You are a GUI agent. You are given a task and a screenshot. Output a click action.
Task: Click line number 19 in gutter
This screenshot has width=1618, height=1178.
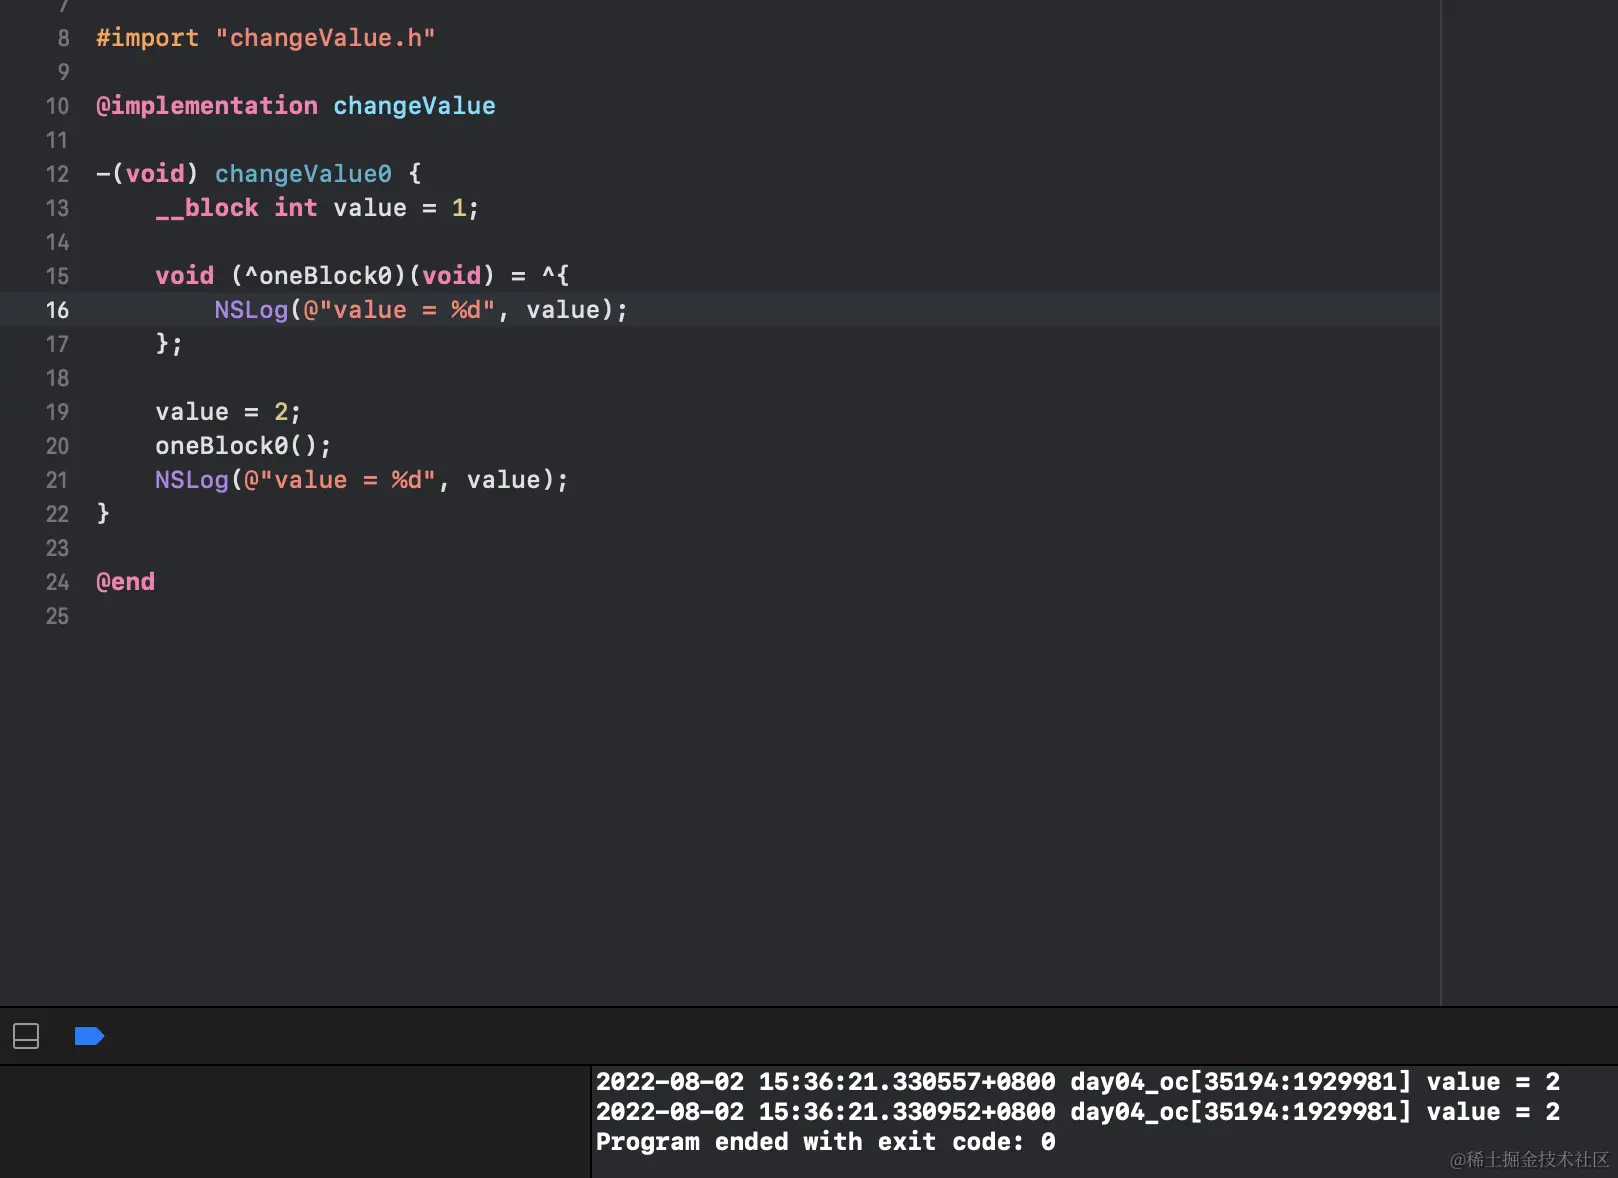[57, 412]
